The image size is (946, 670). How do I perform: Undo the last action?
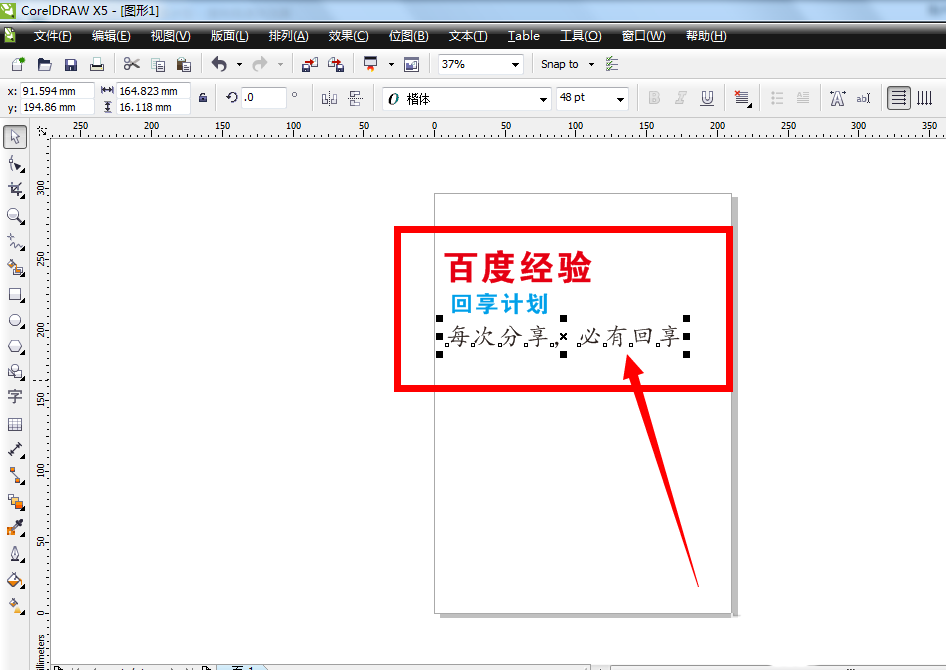(x=220, y=64)
